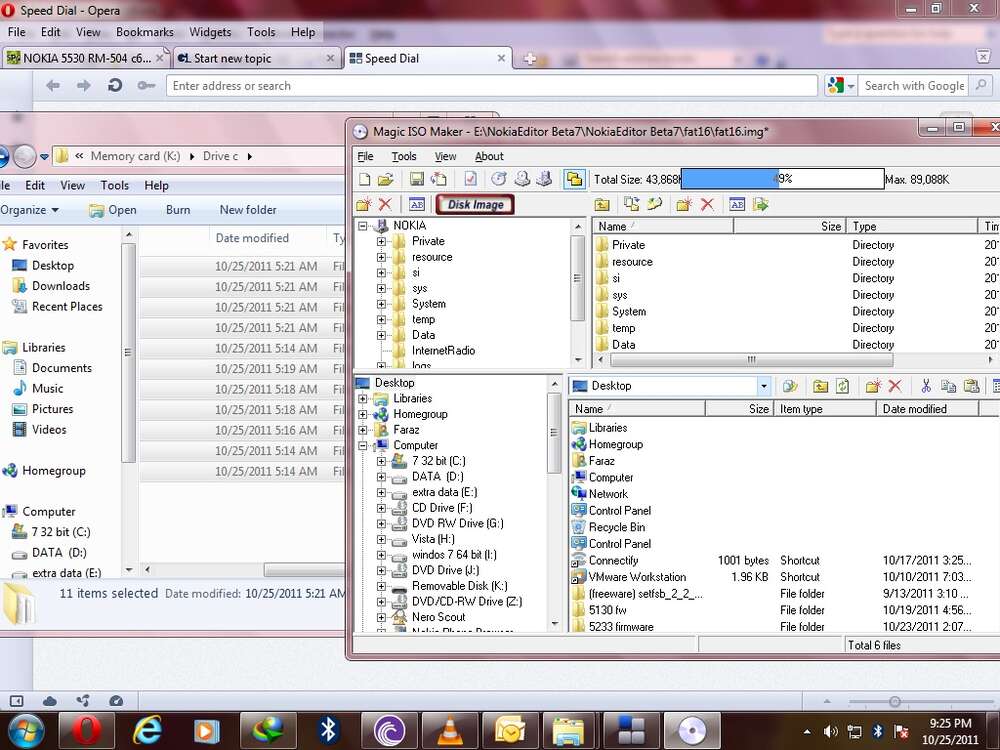Open Magic ISO About menu
Screen dimensions: 1000x750
click(489, 156)
